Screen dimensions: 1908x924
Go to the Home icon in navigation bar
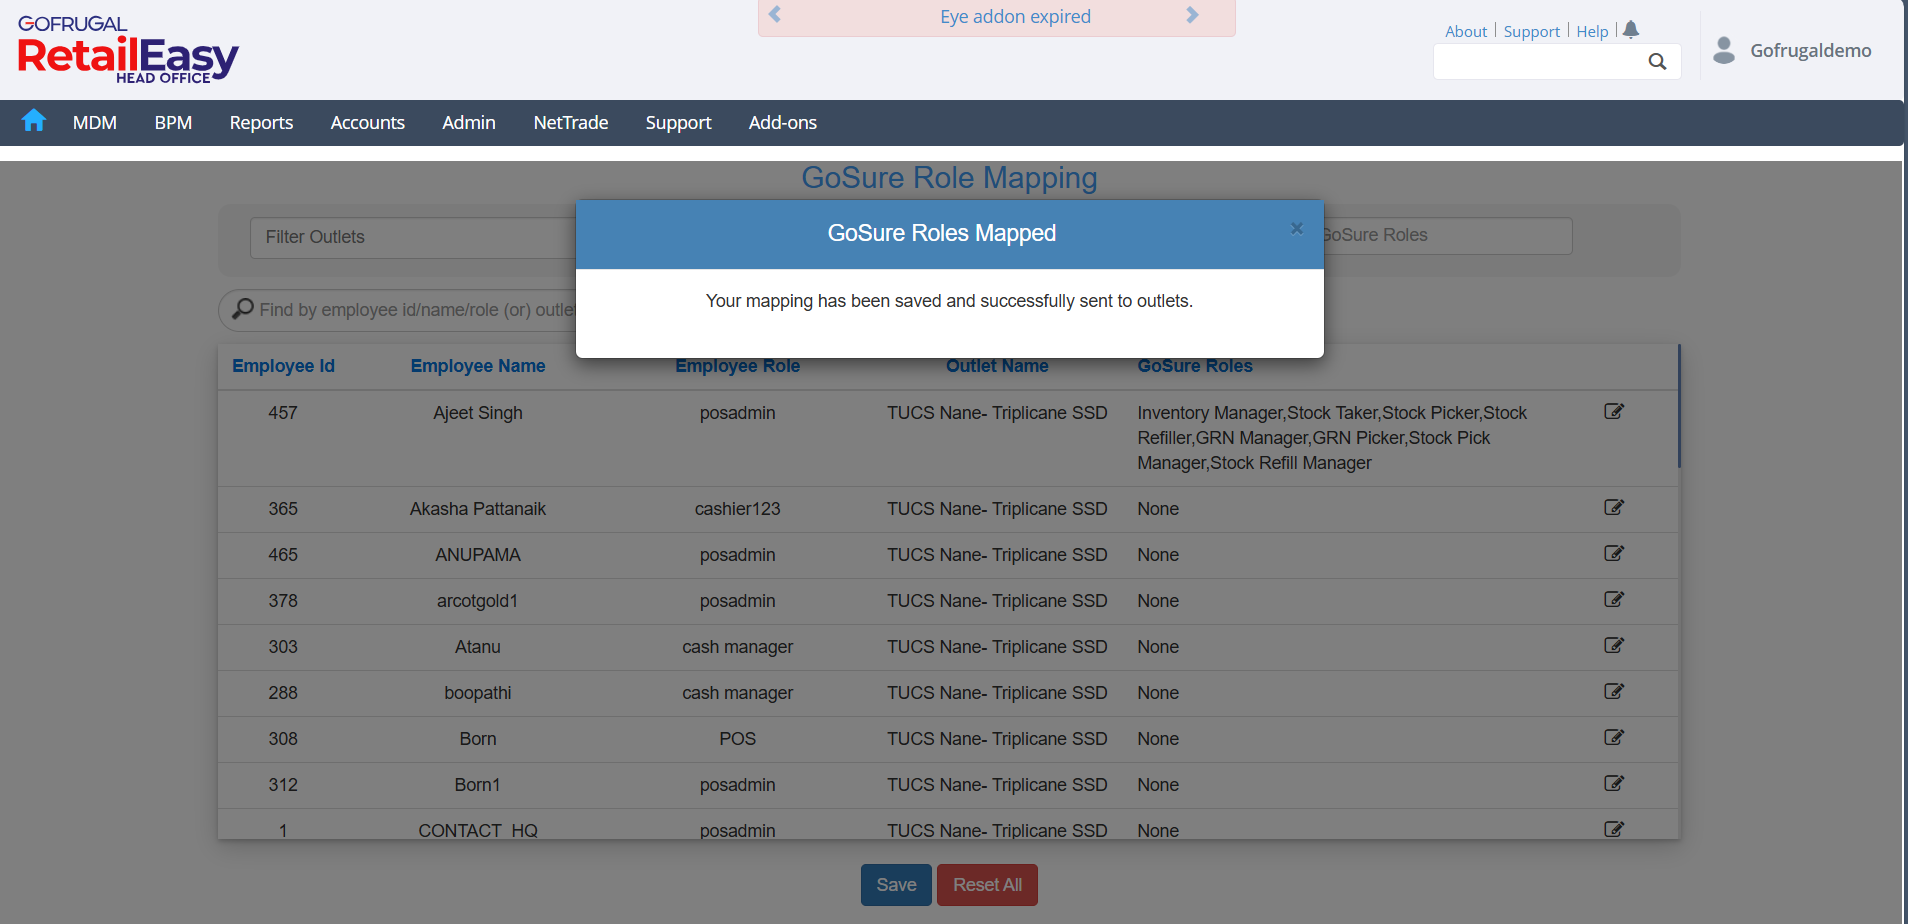[34, 121]
